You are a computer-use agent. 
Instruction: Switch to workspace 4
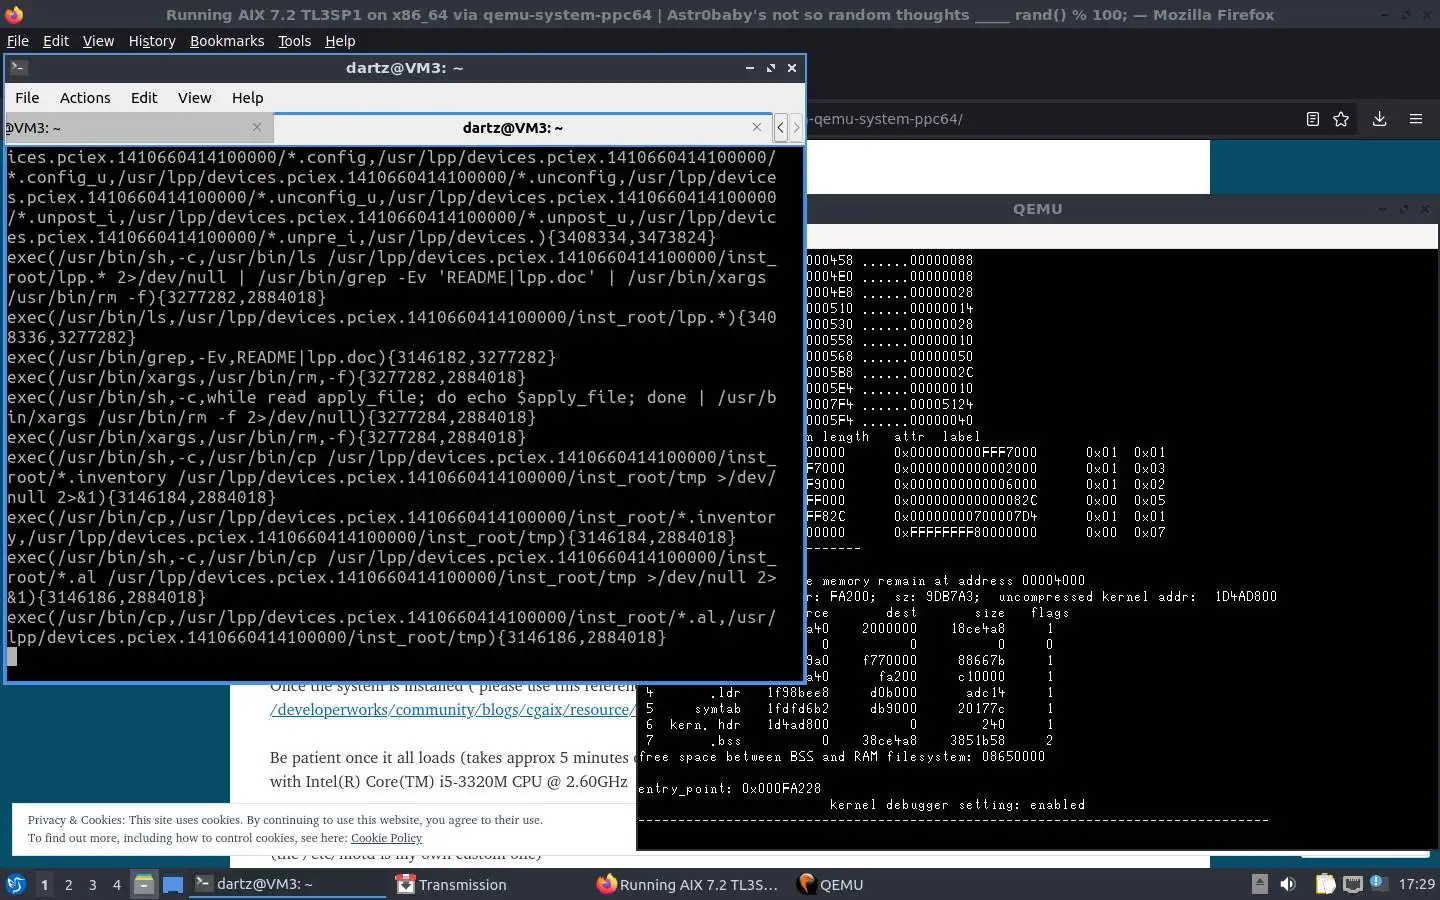click(117, 885)
